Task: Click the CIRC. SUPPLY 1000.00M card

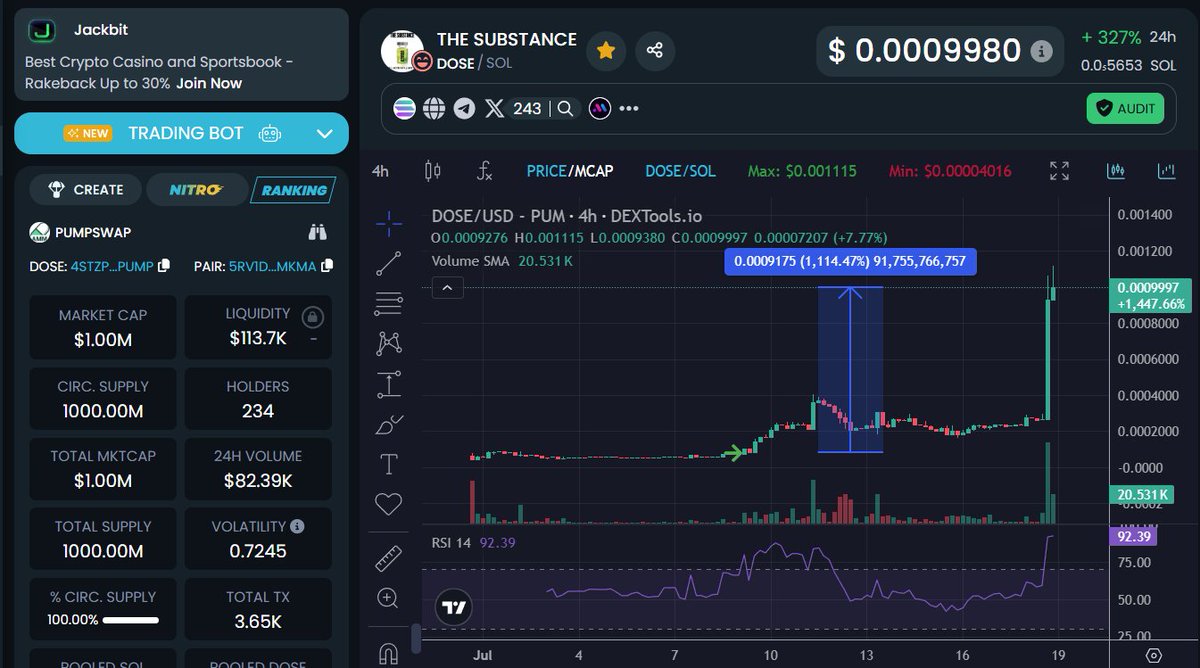Action: coord(103,398)
